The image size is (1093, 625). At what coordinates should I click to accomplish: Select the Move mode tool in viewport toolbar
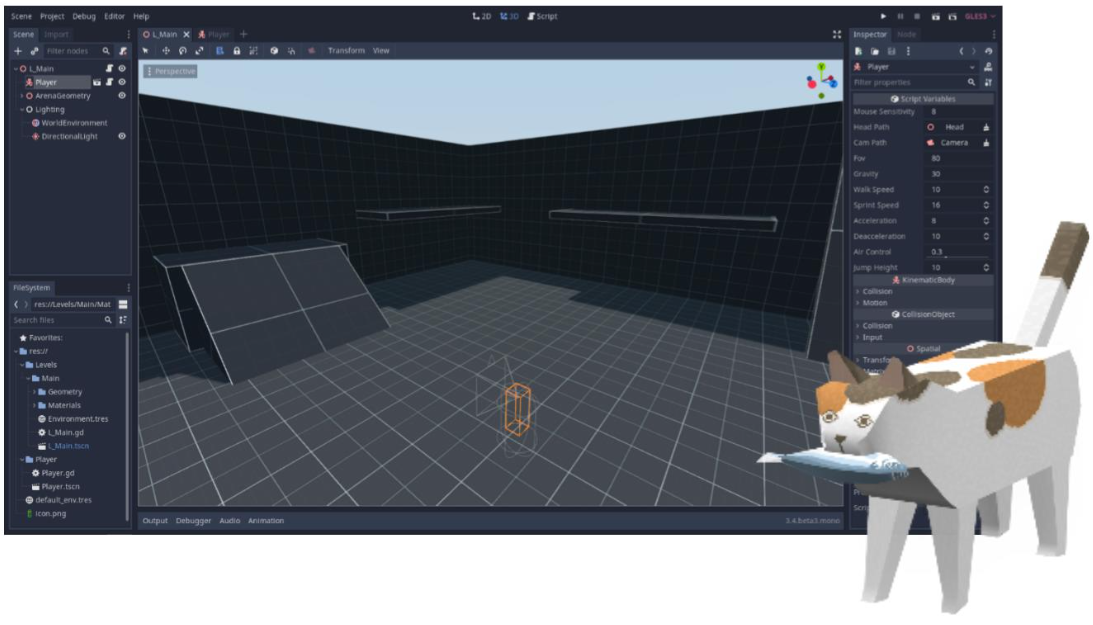pos(166,50)
